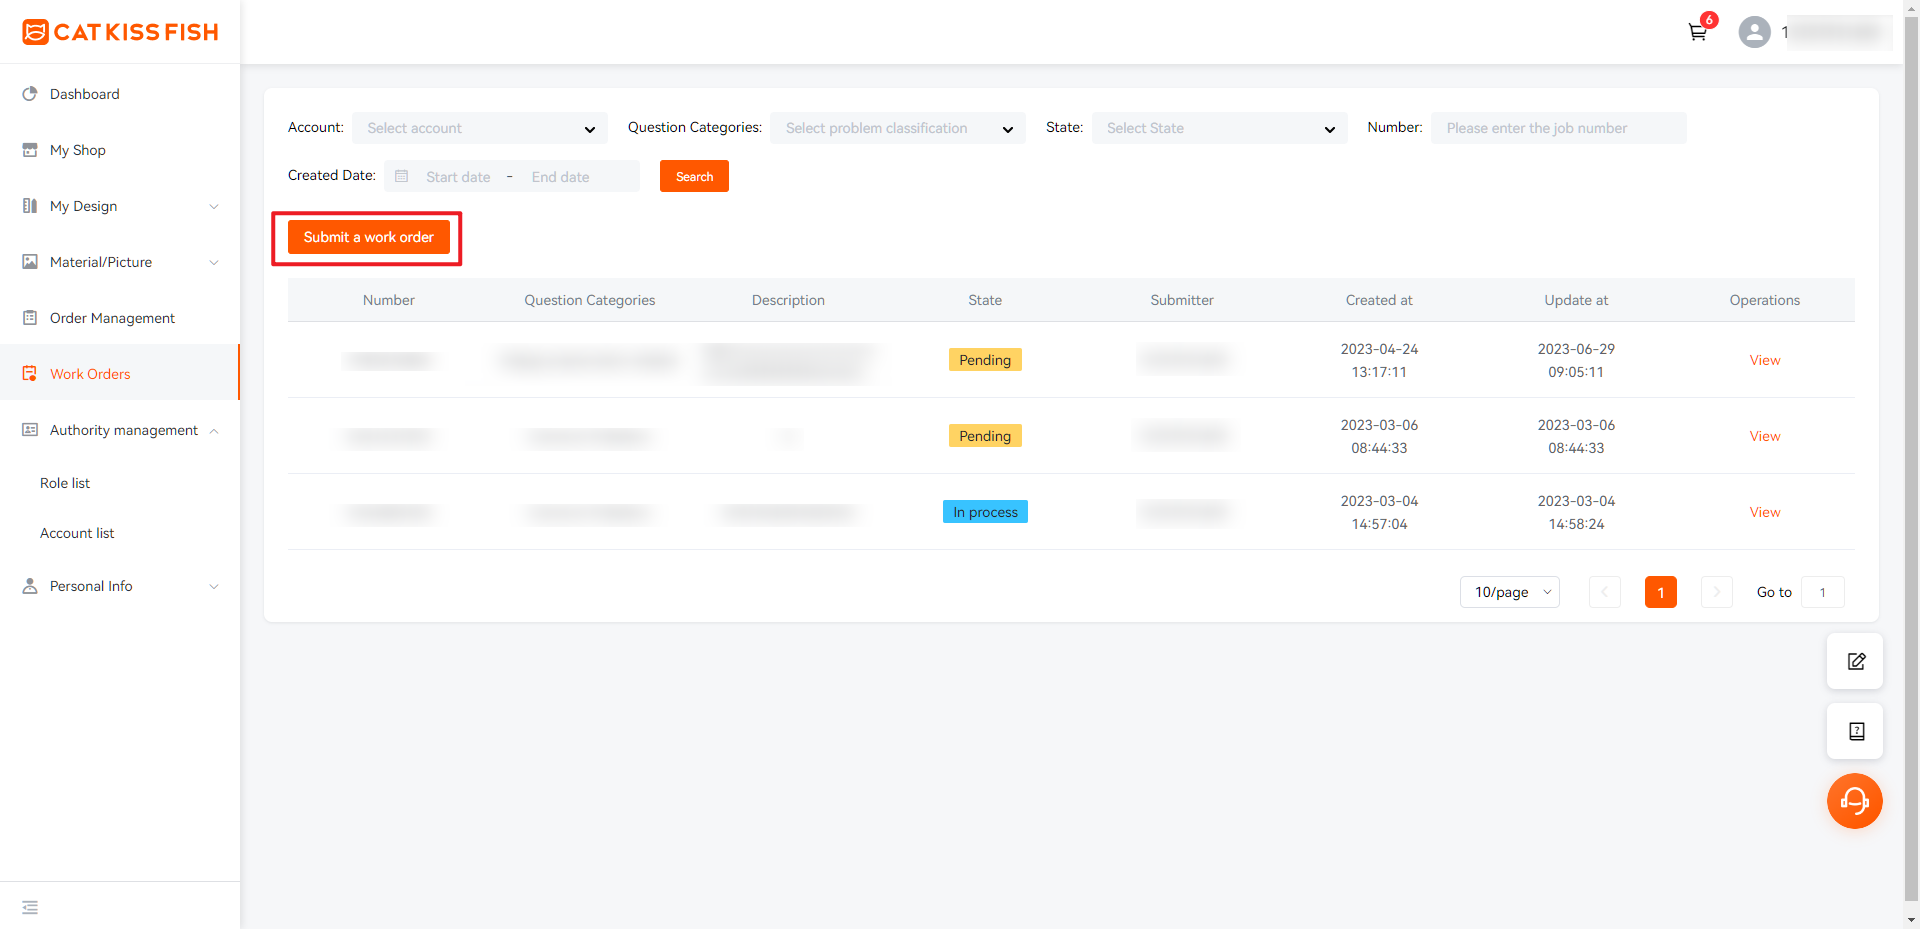Go to the previous page arrow
This screenshot has width=1920, height=929.
click(x=1605, y=592)
